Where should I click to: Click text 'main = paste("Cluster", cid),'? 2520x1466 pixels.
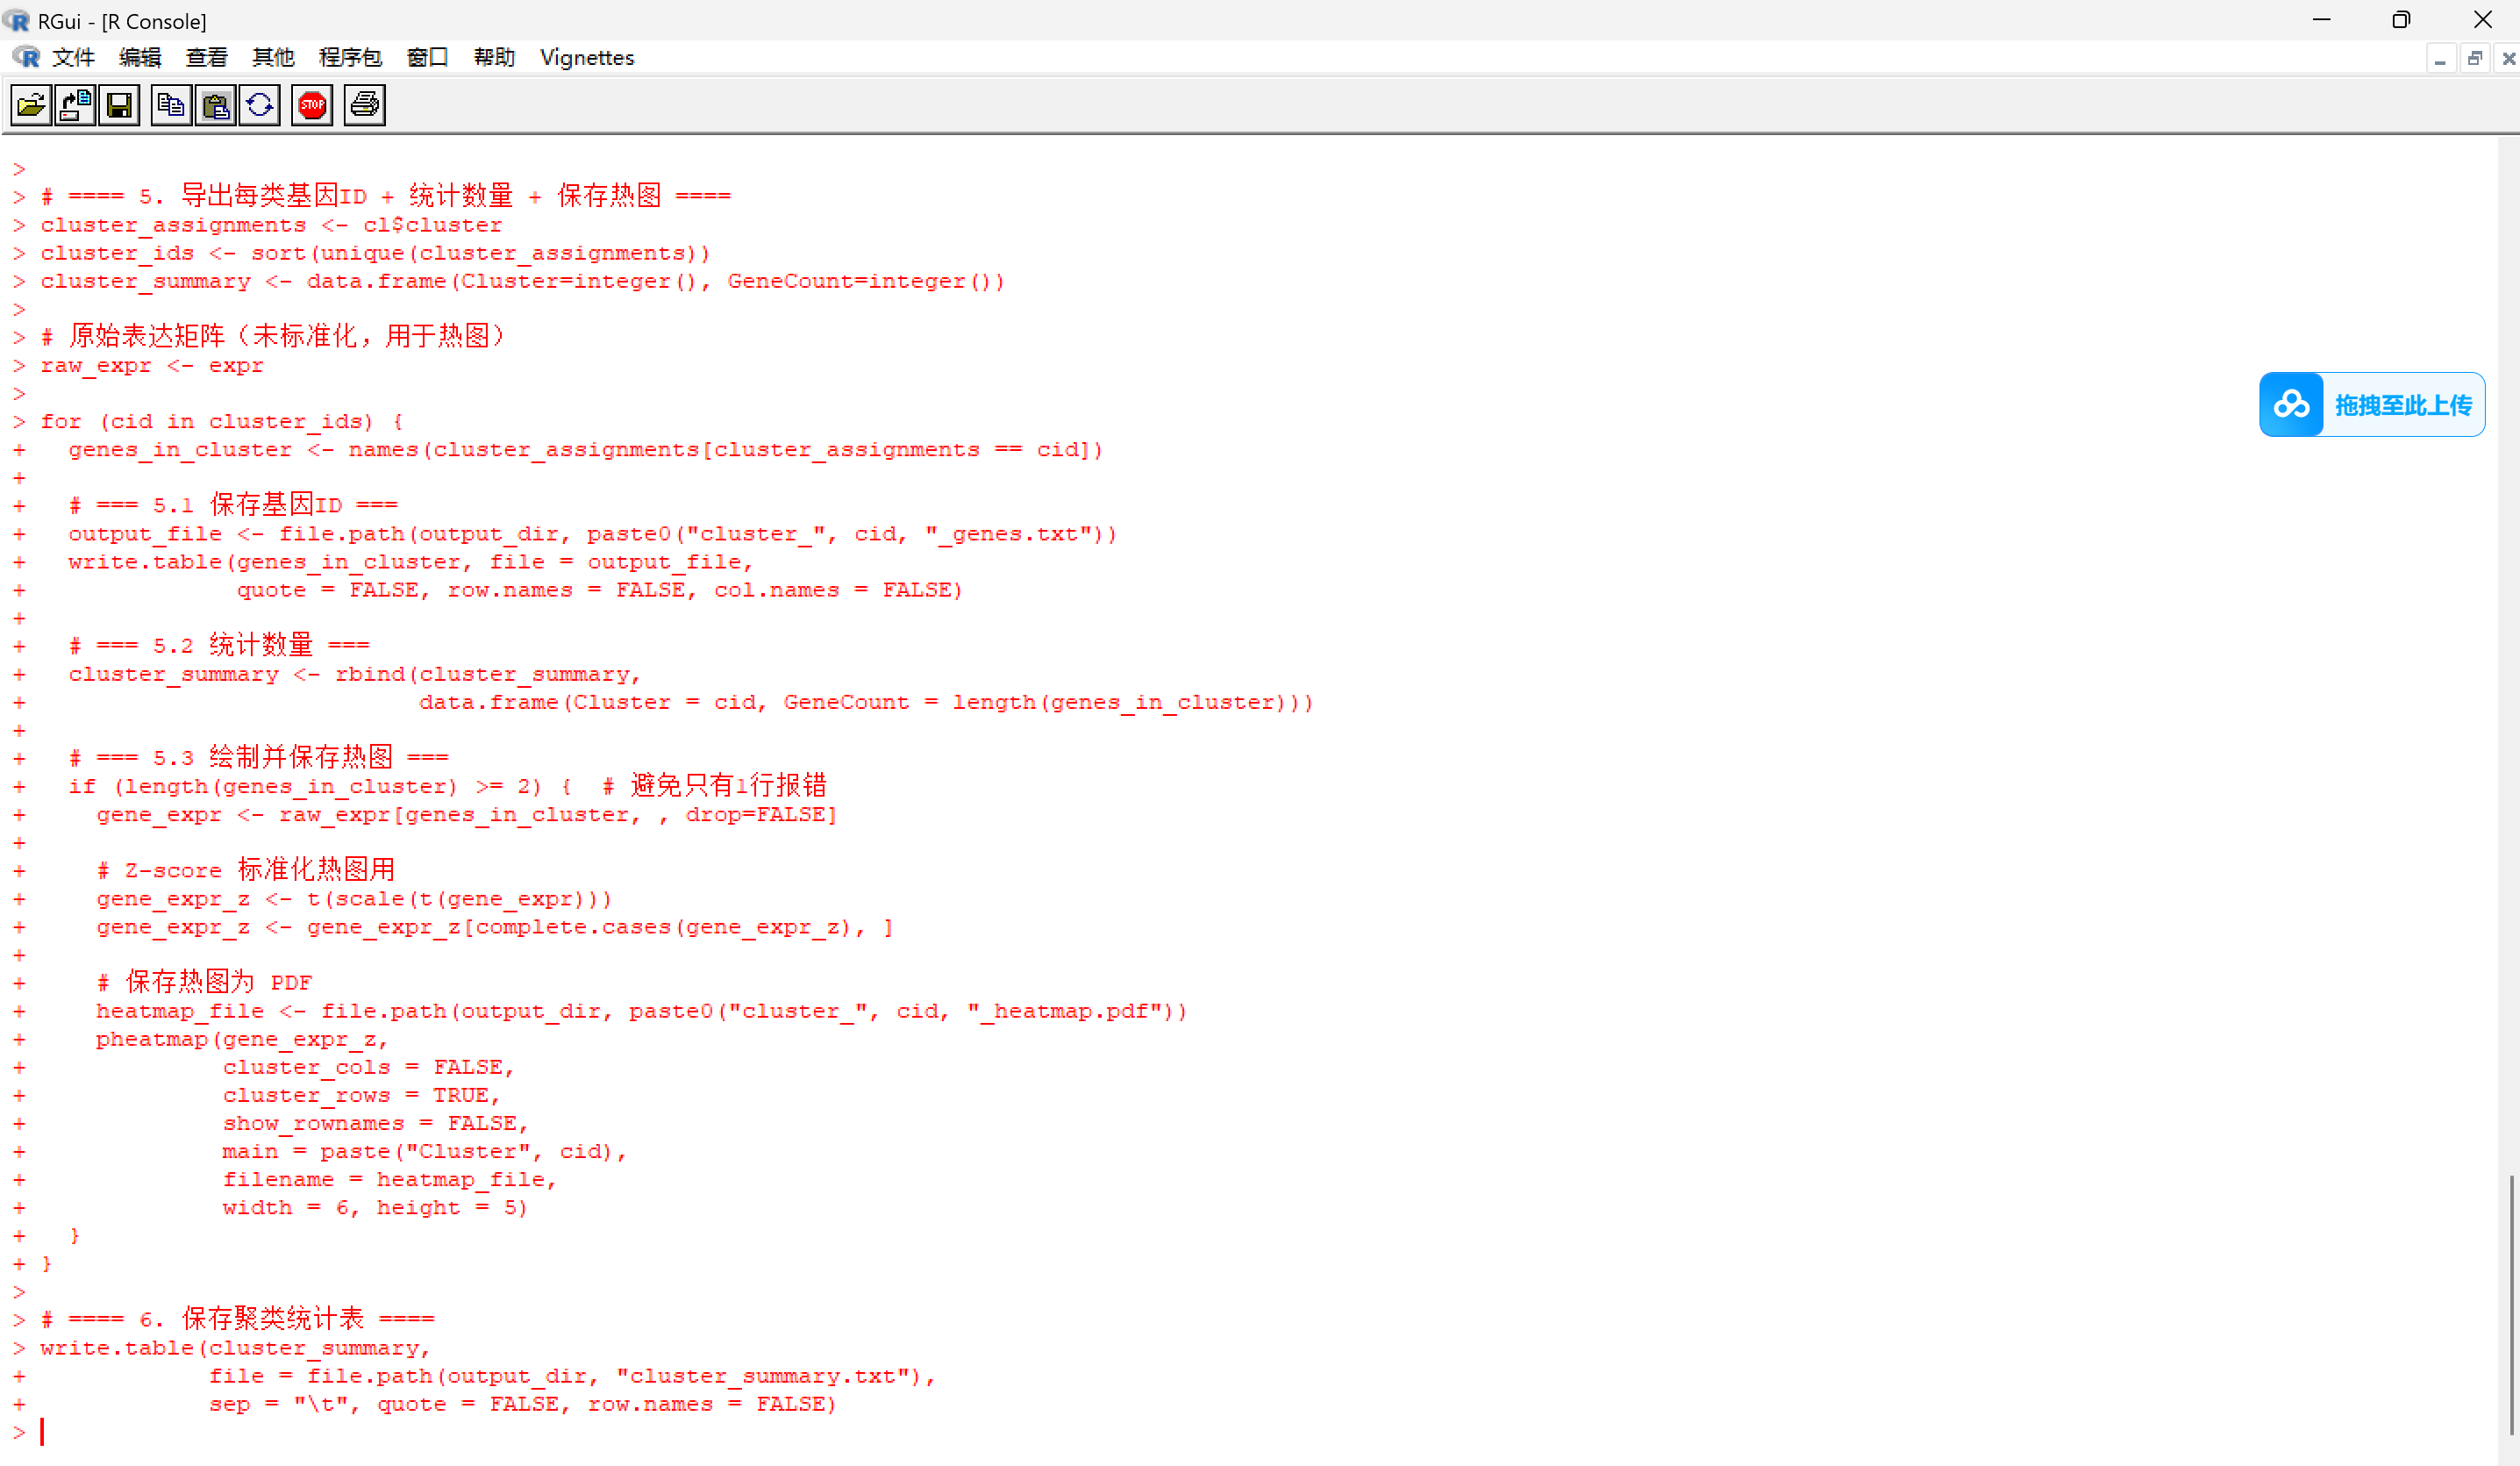click(424, 1151)
